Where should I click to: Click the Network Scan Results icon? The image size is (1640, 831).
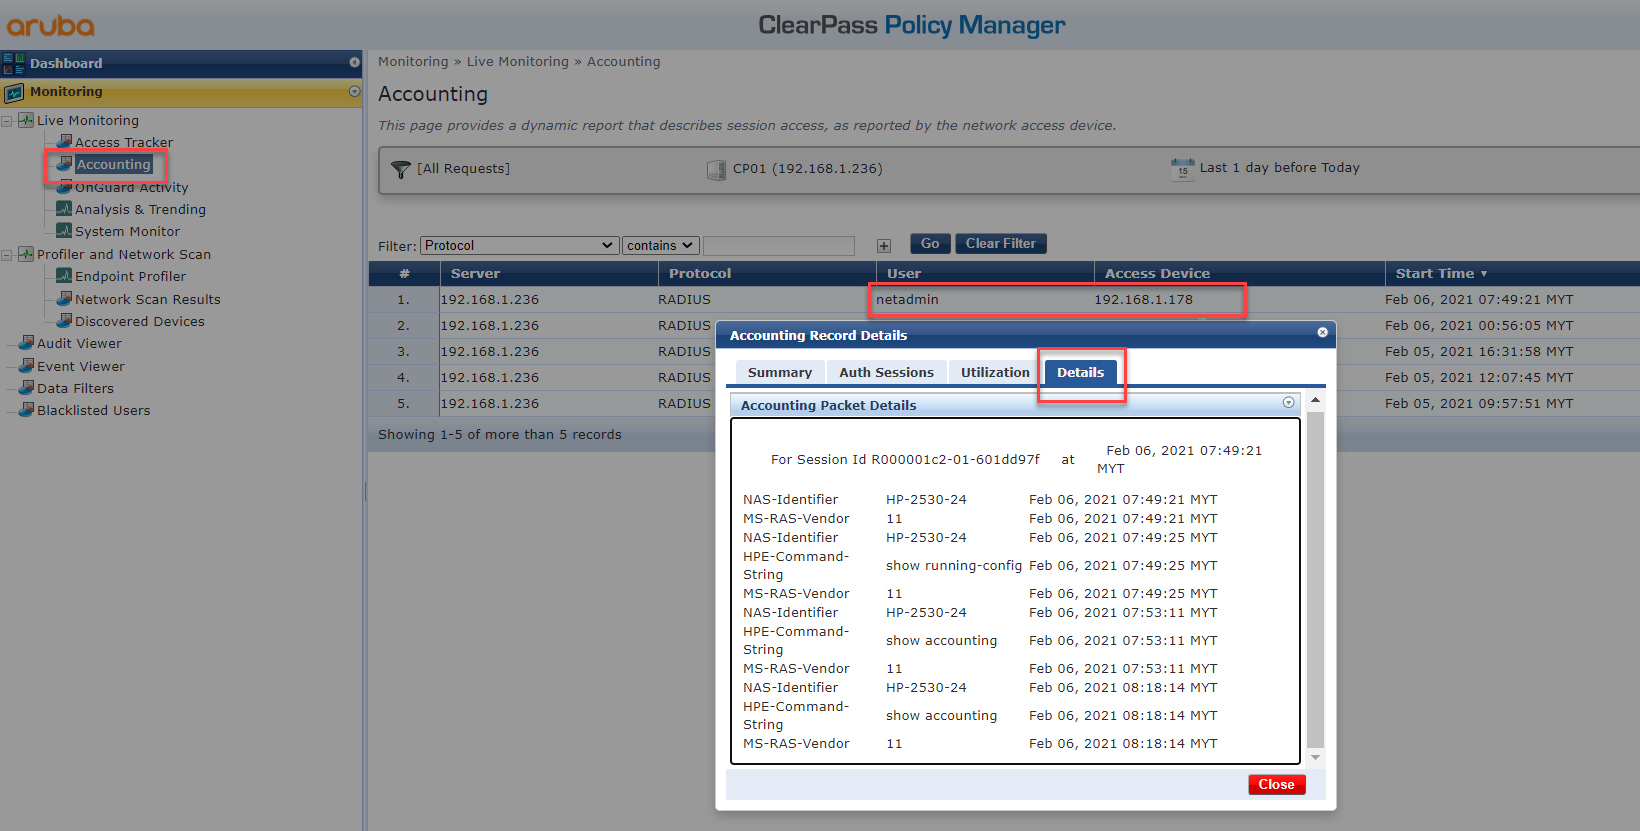pyautogui.click(x=65, y=298)
